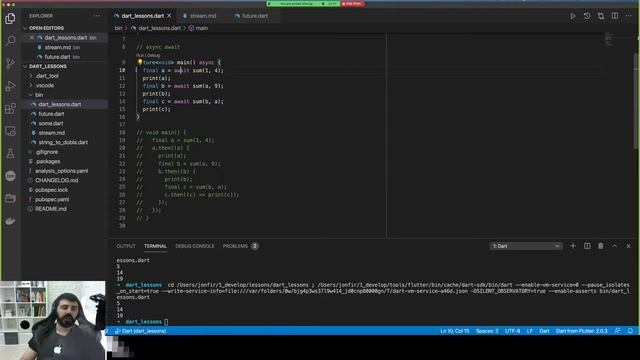The height and width of the screenshot is (360, 640).
Task: Click bin in the breadcrumb path
Action: 118,28
